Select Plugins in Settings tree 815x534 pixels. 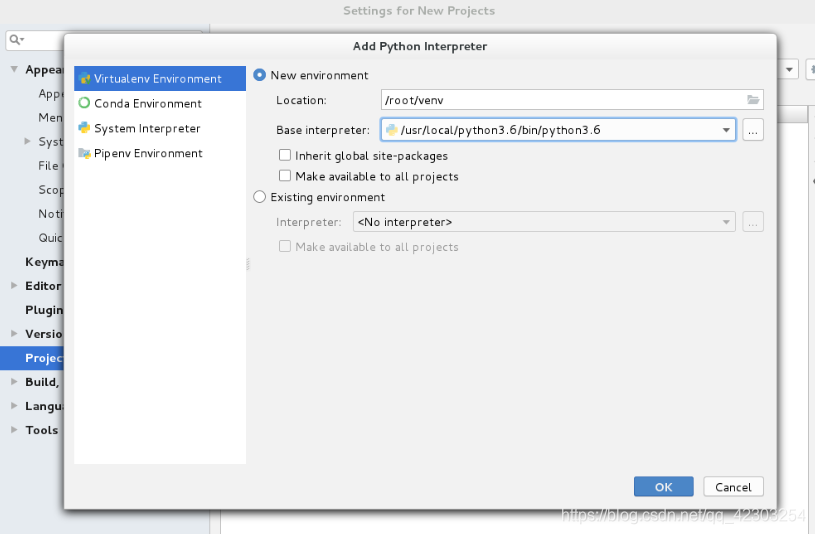click(44, 310)
